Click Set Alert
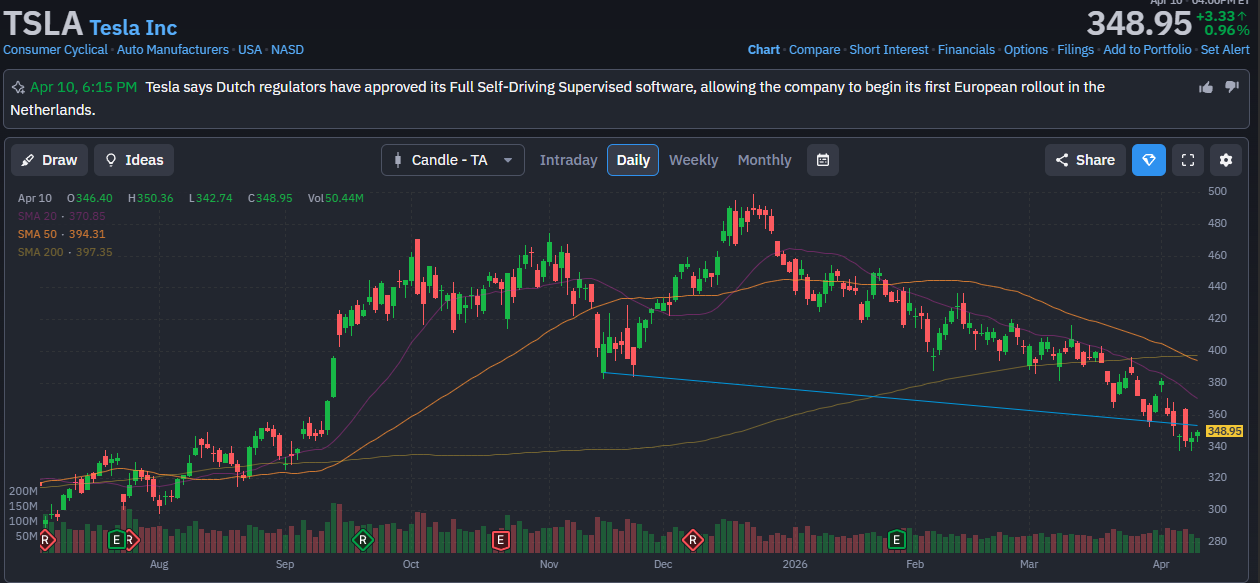The width and height of the screenshot is (1260, 583). point(1225,49)
